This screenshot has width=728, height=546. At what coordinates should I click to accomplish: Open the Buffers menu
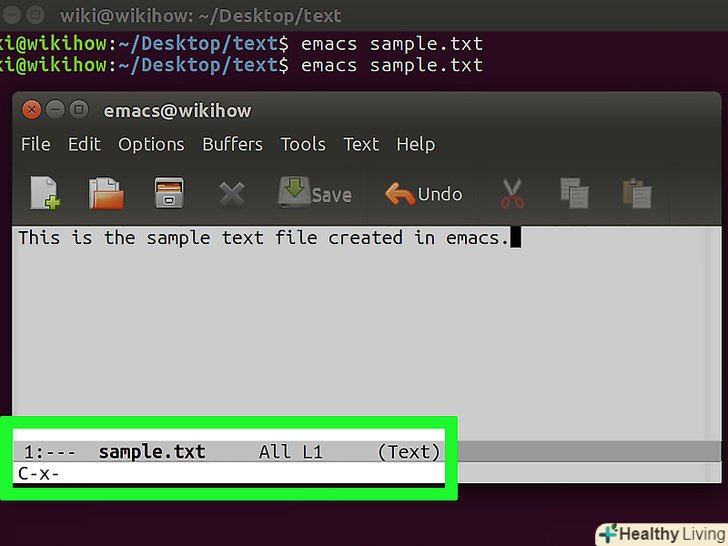click(x=233, y=144)
